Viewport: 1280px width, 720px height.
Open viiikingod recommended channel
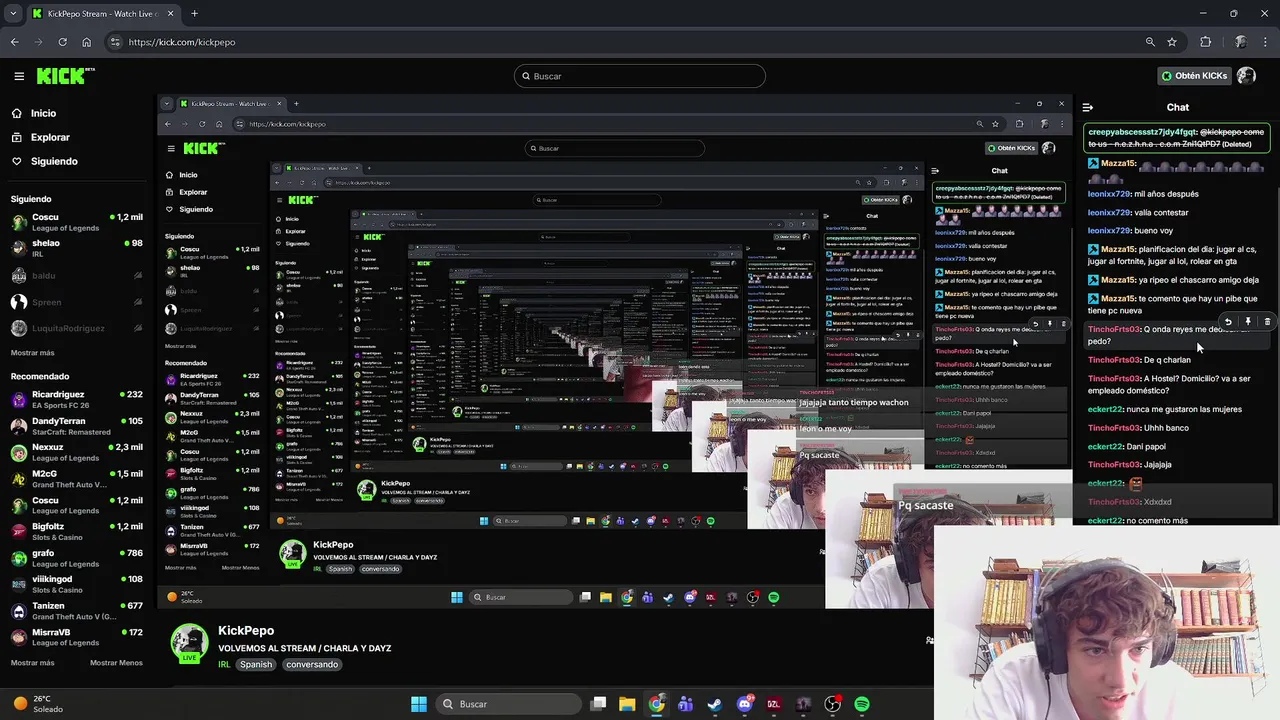[76, 584]
